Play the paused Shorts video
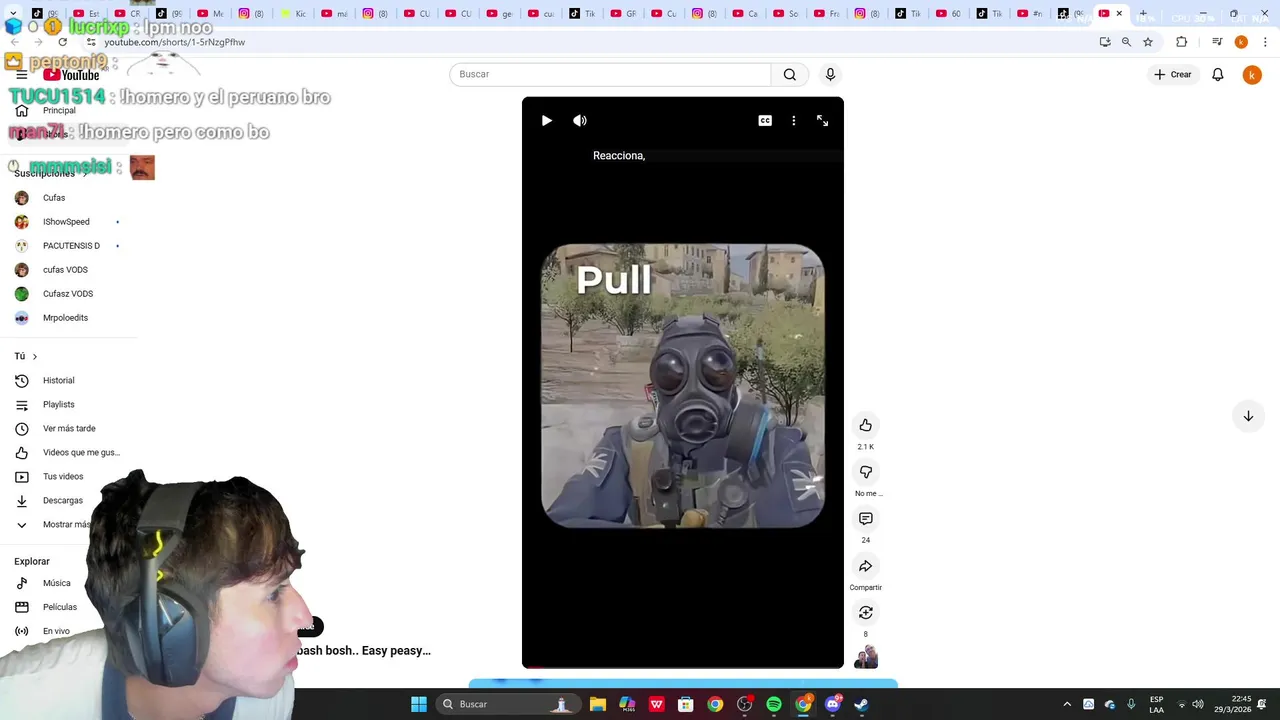The height and width of the screenshot is (720, 1280). point(546,120)
